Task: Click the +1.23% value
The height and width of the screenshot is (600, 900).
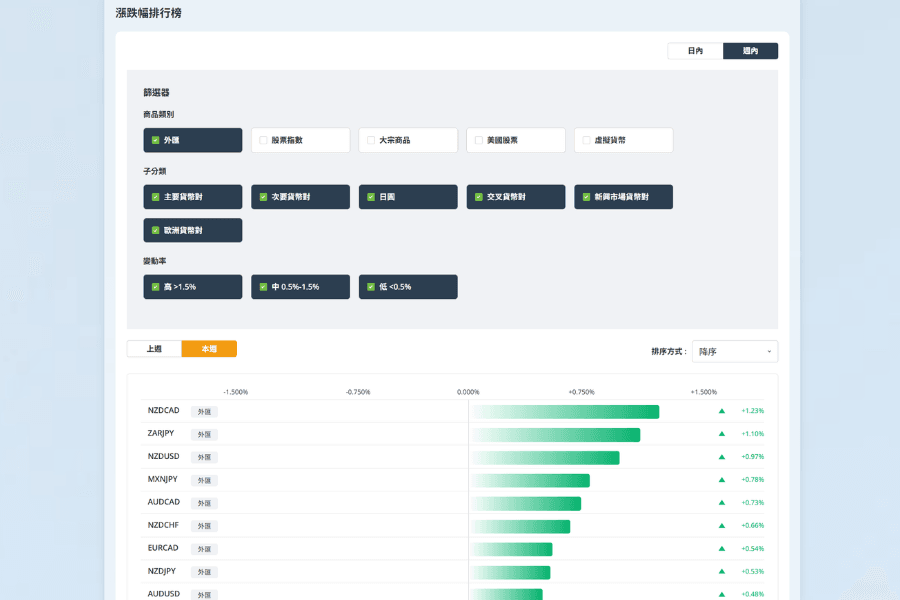Action: tap(752, 411)
